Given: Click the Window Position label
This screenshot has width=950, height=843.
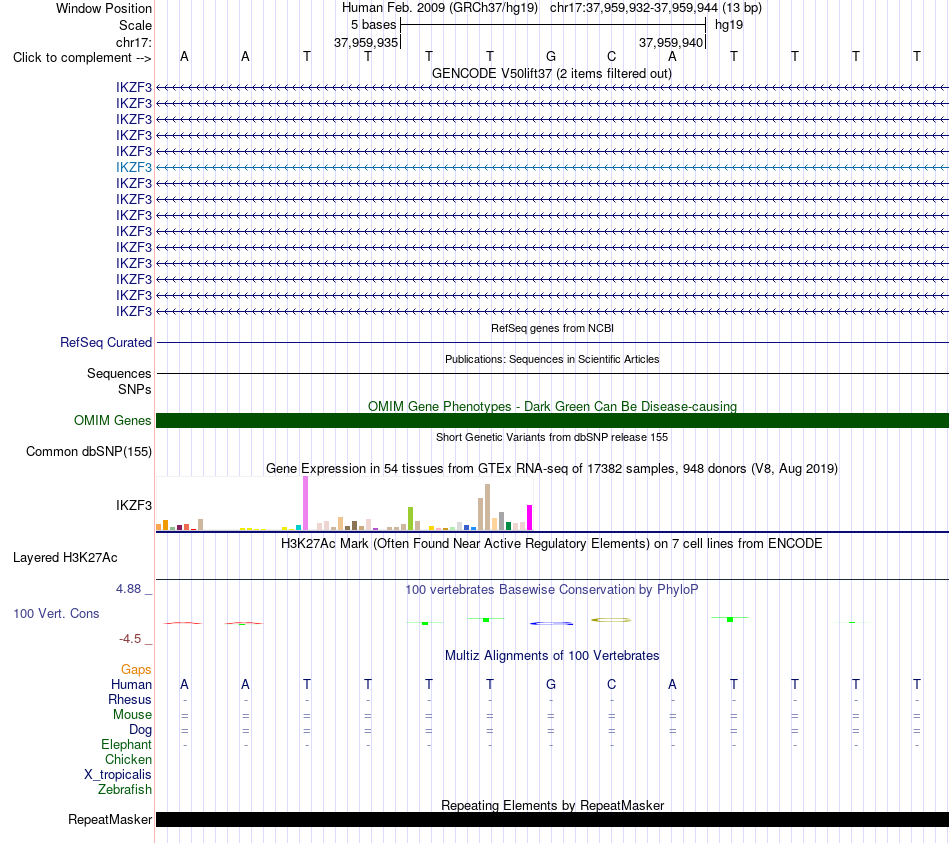Looking at the screenshot, I should coord(104,8).
